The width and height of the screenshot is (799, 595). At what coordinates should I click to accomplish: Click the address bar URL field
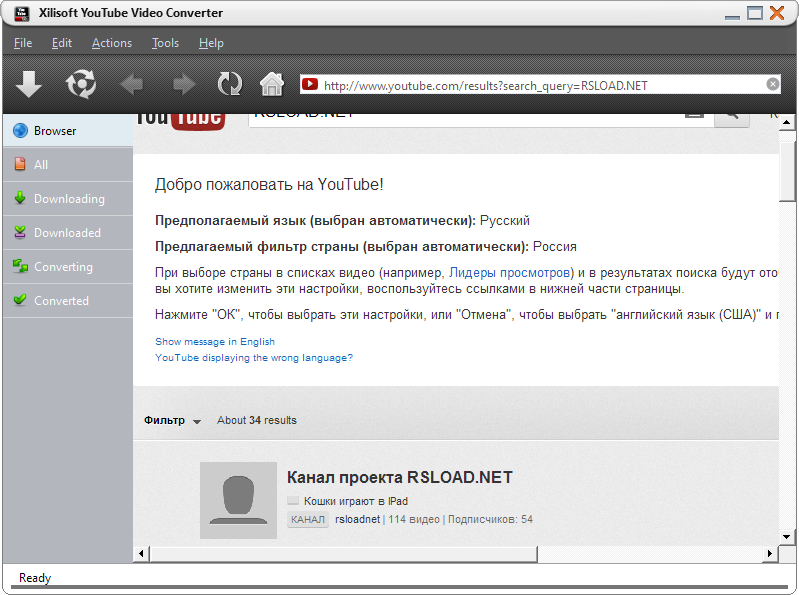point(540,86)
